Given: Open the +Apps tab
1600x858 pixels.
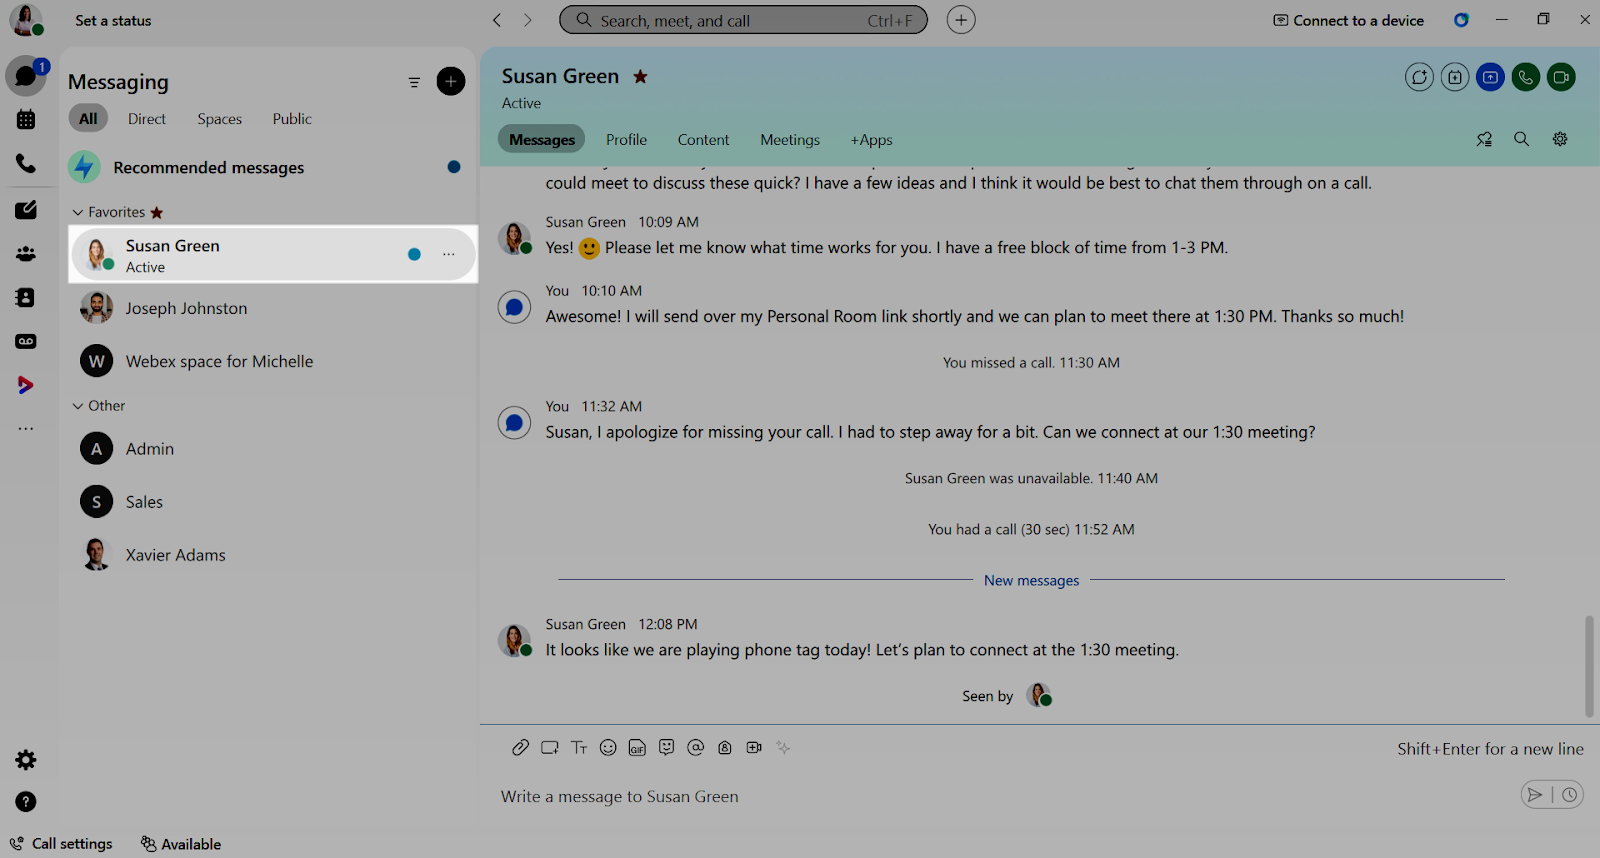Looking at the screenshot, I should [872, 140].
